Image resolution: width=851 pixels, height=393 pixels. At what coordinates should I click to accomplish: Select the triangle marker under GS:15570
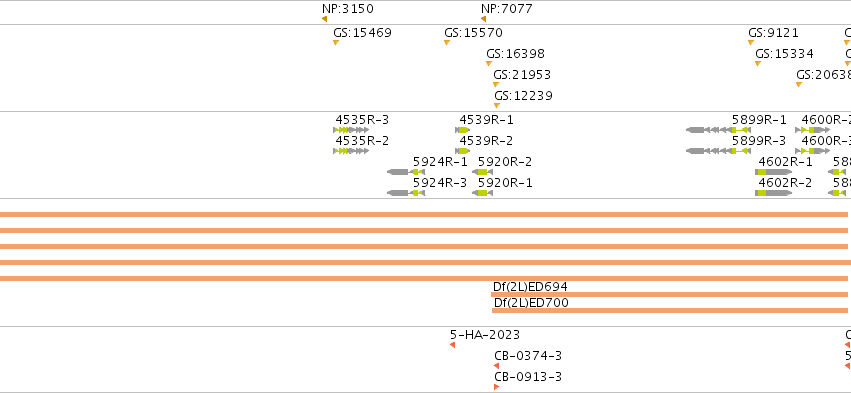pyautogui.click(x=447, y=42)
